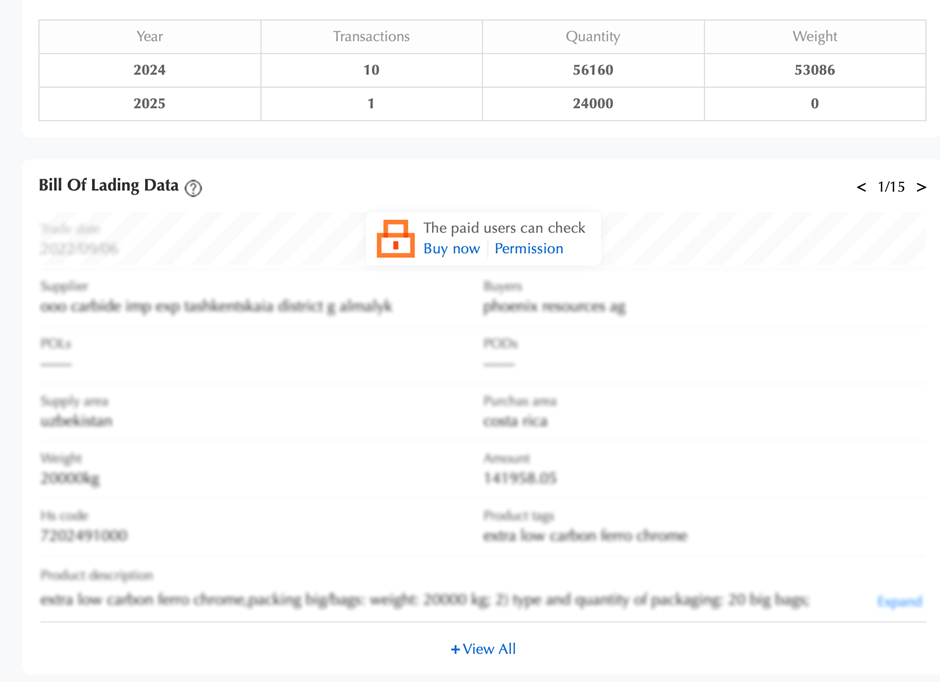Click the Bill Of Lading Data heading
Image resolution: width=940 pixels, height=682 pixels.
(x=108, y=186)
